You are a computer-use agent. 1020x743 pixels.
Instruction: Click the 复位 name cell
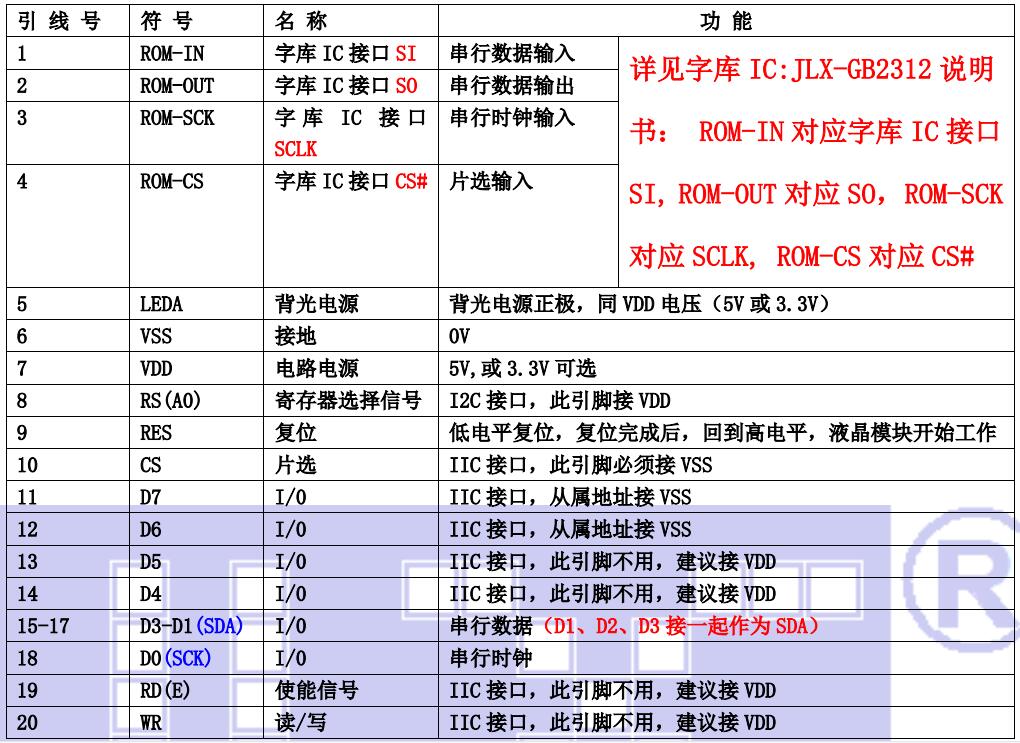[295, 434]
